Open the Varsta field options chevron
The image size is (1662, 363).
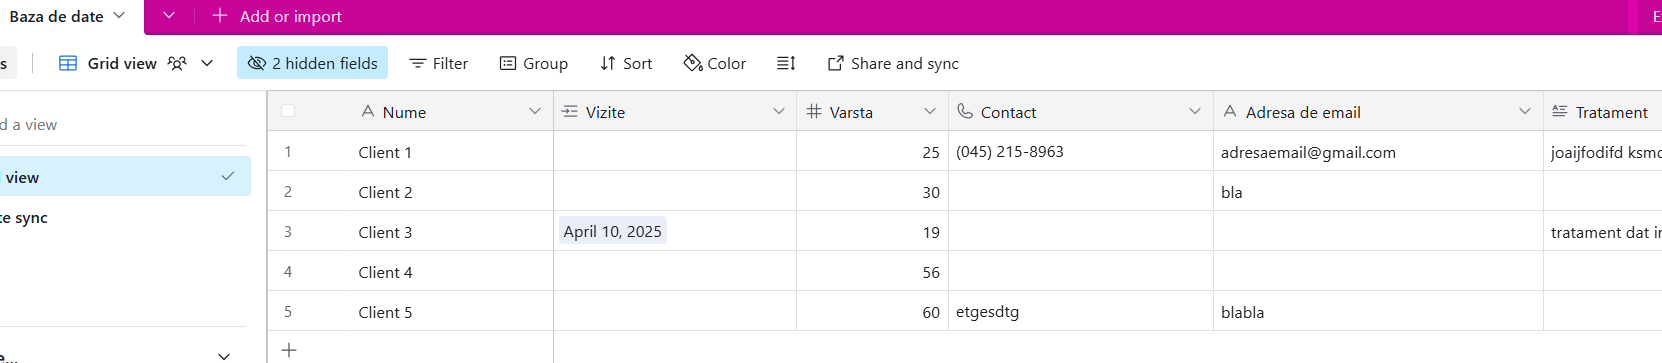point(930,111)
